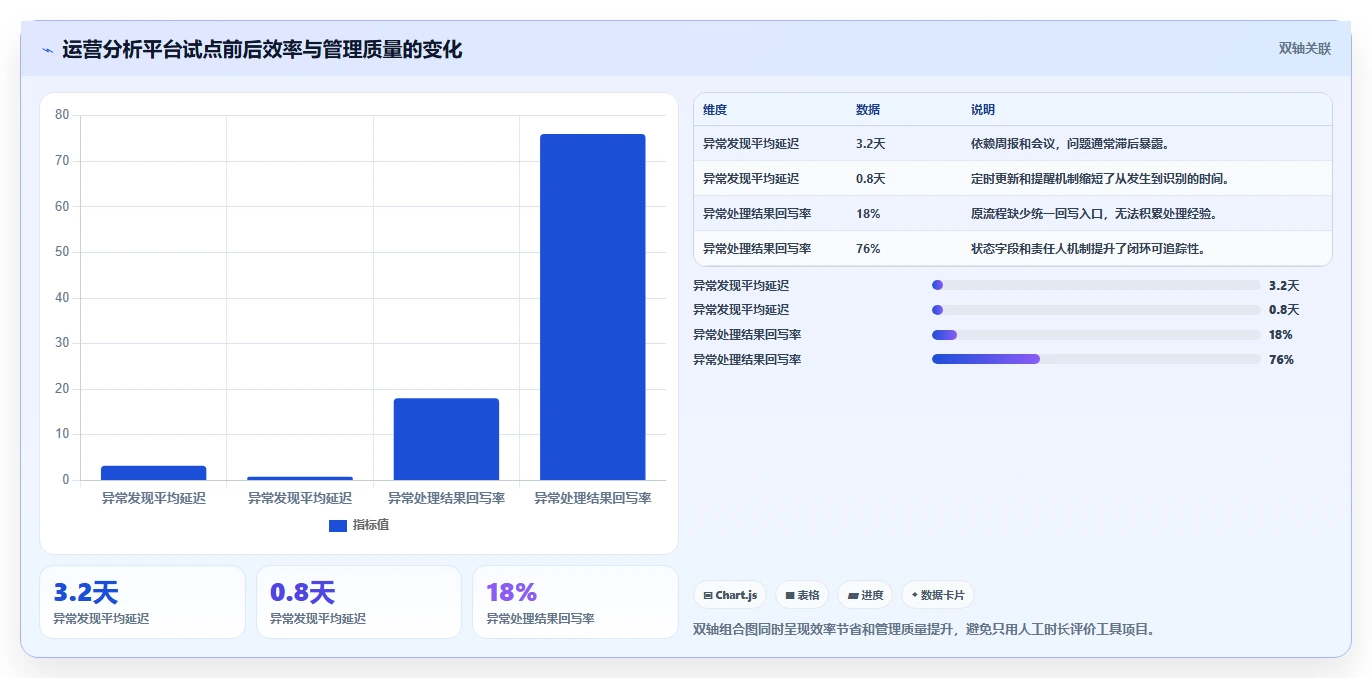This screenshot has width=1372, height=678.
Task: Click the description 定时更新和提醒机制缩短了从发生到识别的时间。
Action: [x=1100, y=179]
